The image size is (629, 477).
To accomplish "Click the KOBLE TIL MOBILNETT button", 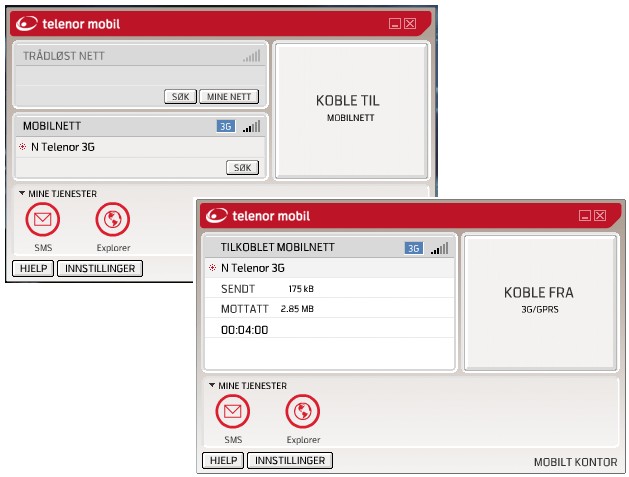I will [x=351, y=110].
